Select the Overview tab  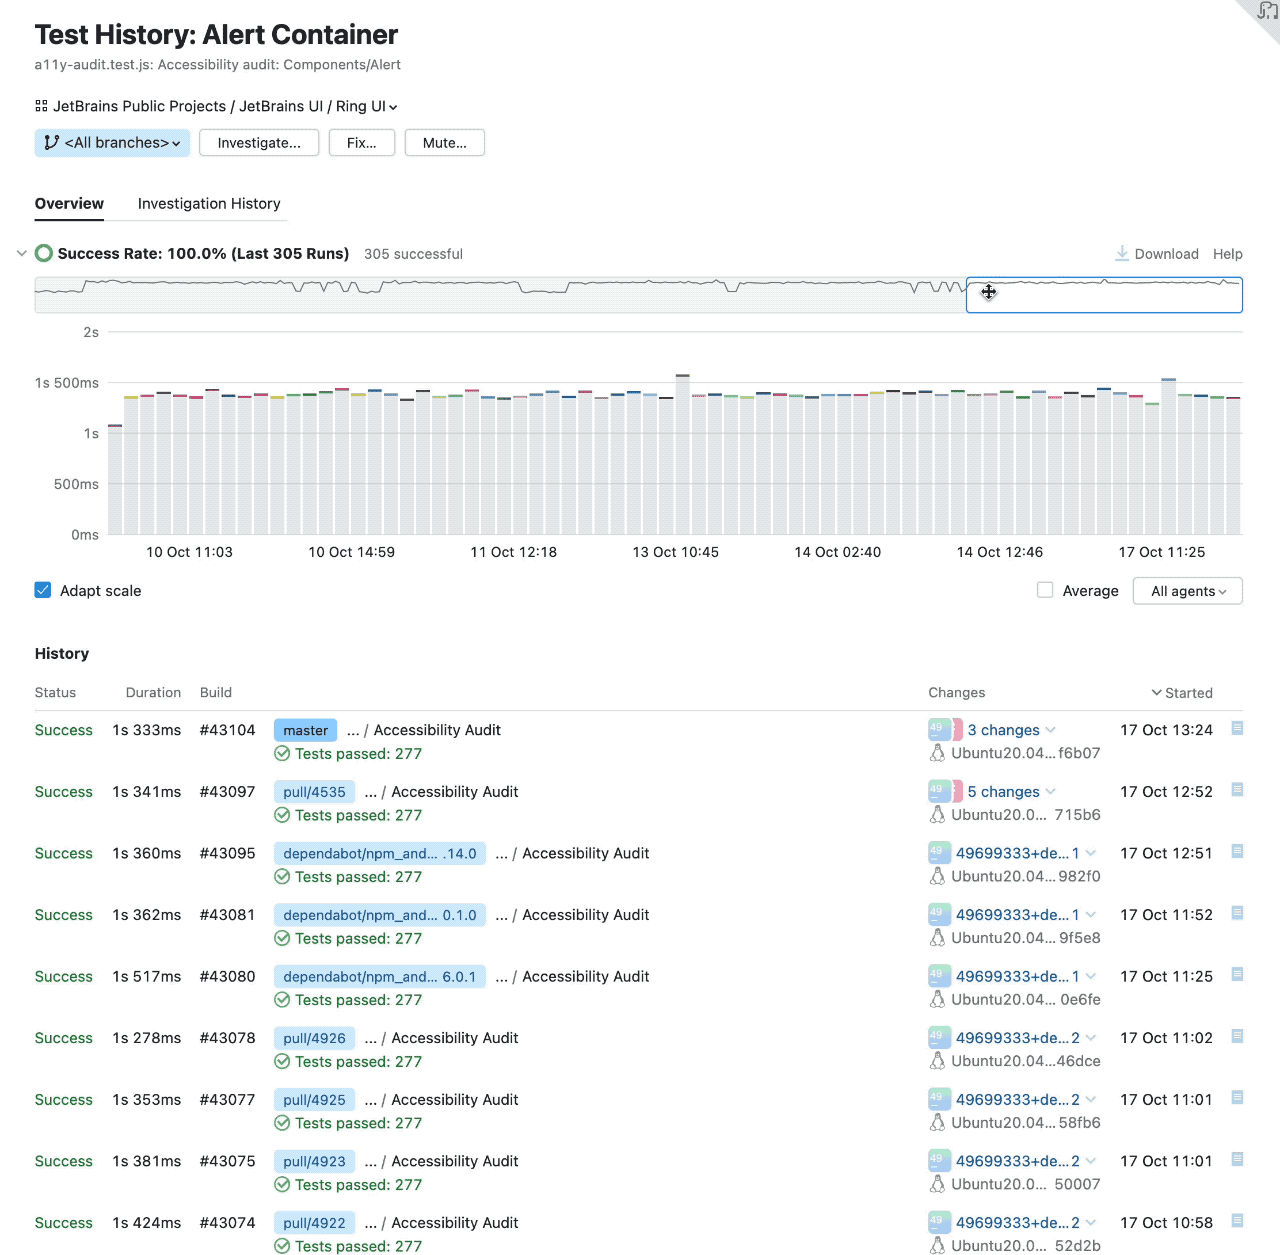click(x=69, y=203)
